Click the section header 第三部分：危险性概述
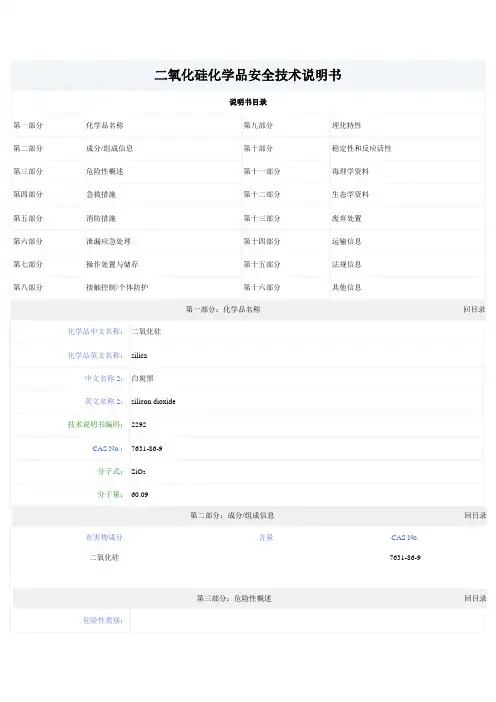 click(234, 598)
